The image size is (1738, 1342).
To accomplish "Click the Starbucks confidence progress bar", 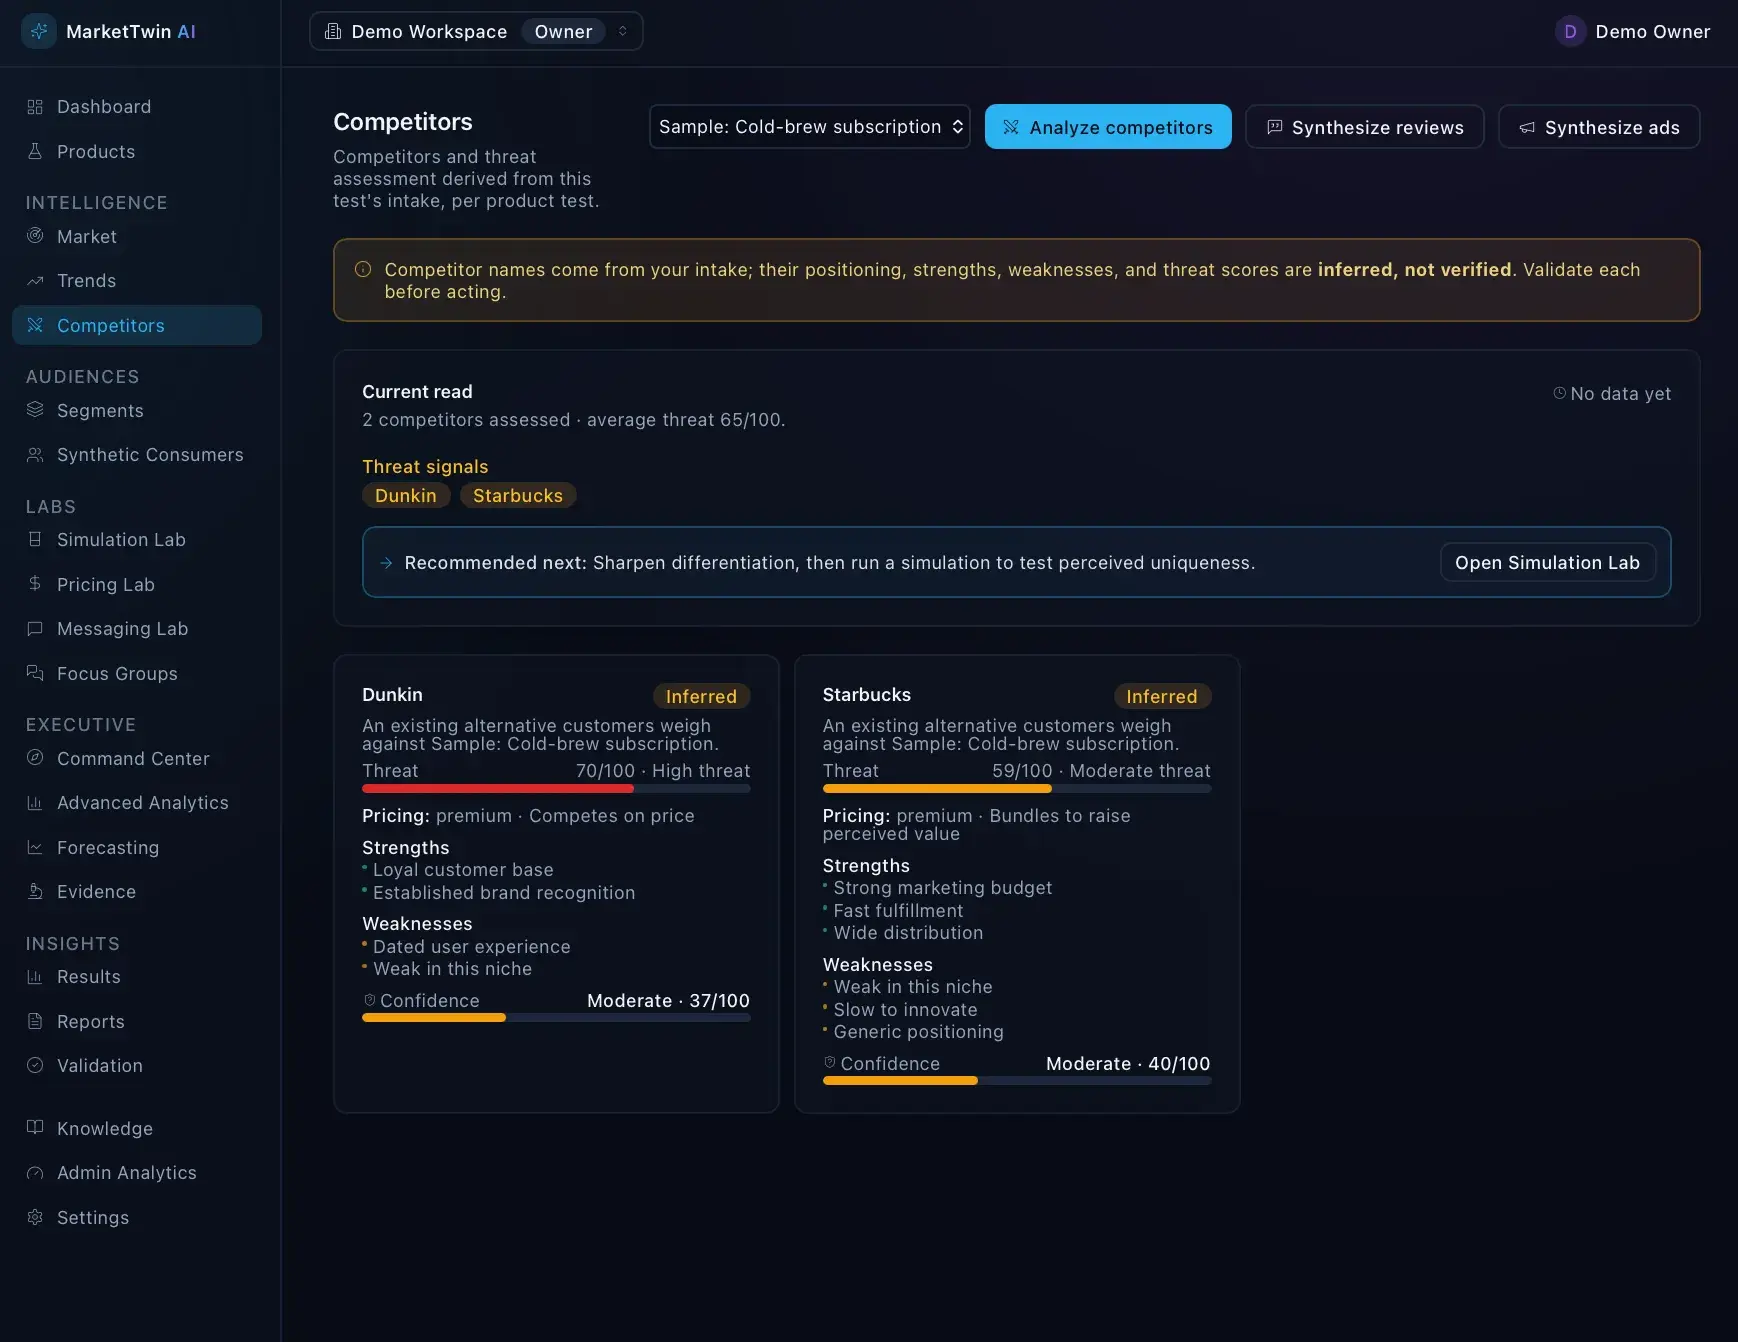I will [1017, 1081].
